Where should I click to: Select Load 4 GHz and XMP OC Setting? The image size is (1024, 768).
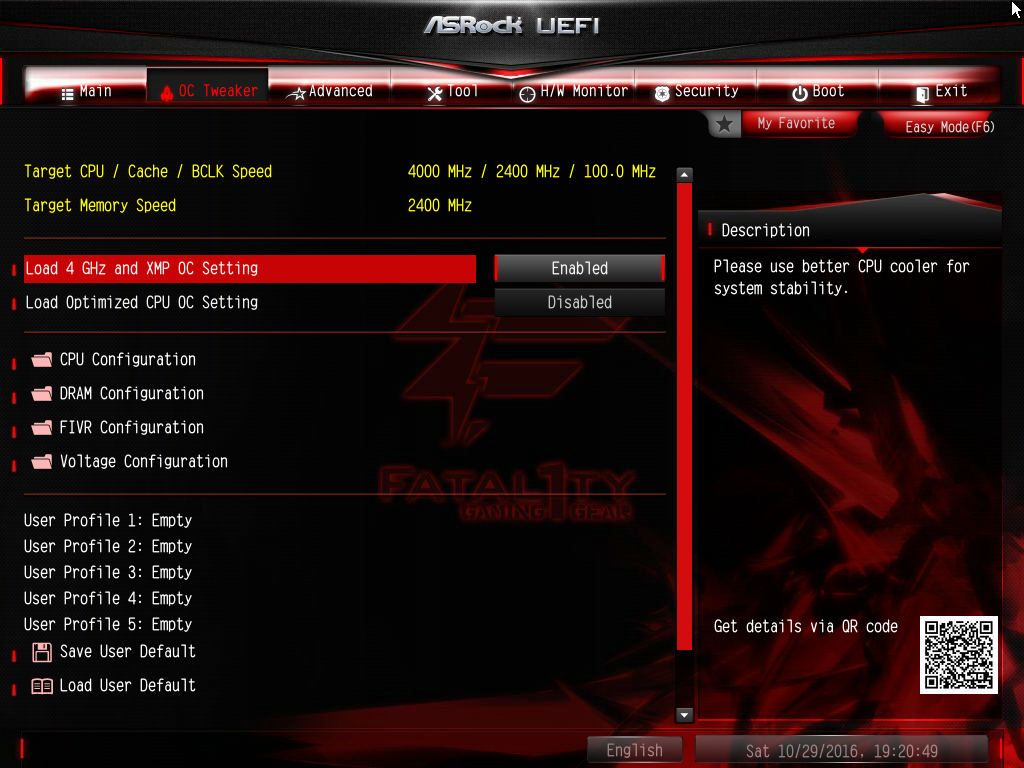point(249,268)
